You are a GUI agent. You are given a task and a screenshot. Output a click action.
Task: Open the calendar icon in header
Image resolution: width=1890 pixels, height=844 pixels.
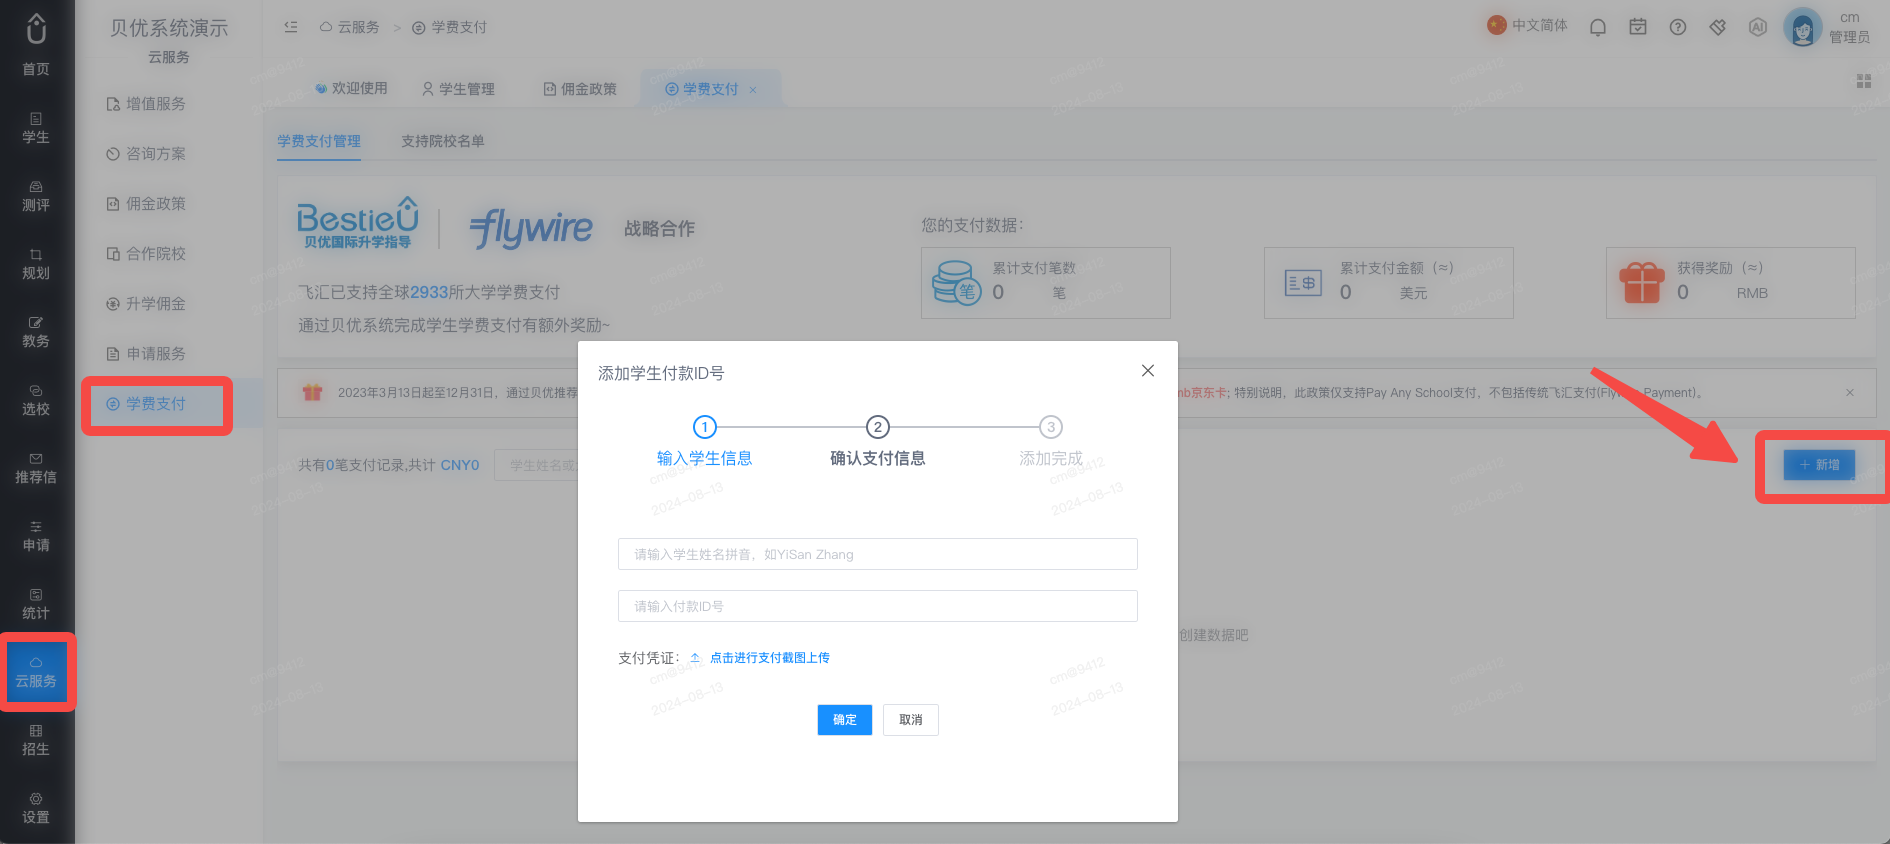[1638, 27]
